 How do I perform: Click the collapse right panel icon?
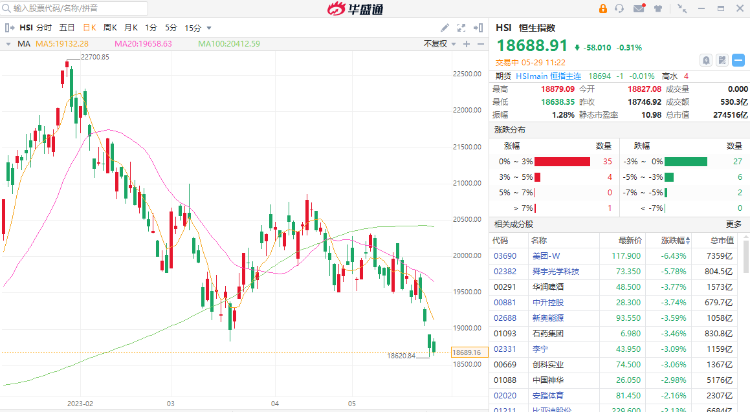(x=478, y=28)
